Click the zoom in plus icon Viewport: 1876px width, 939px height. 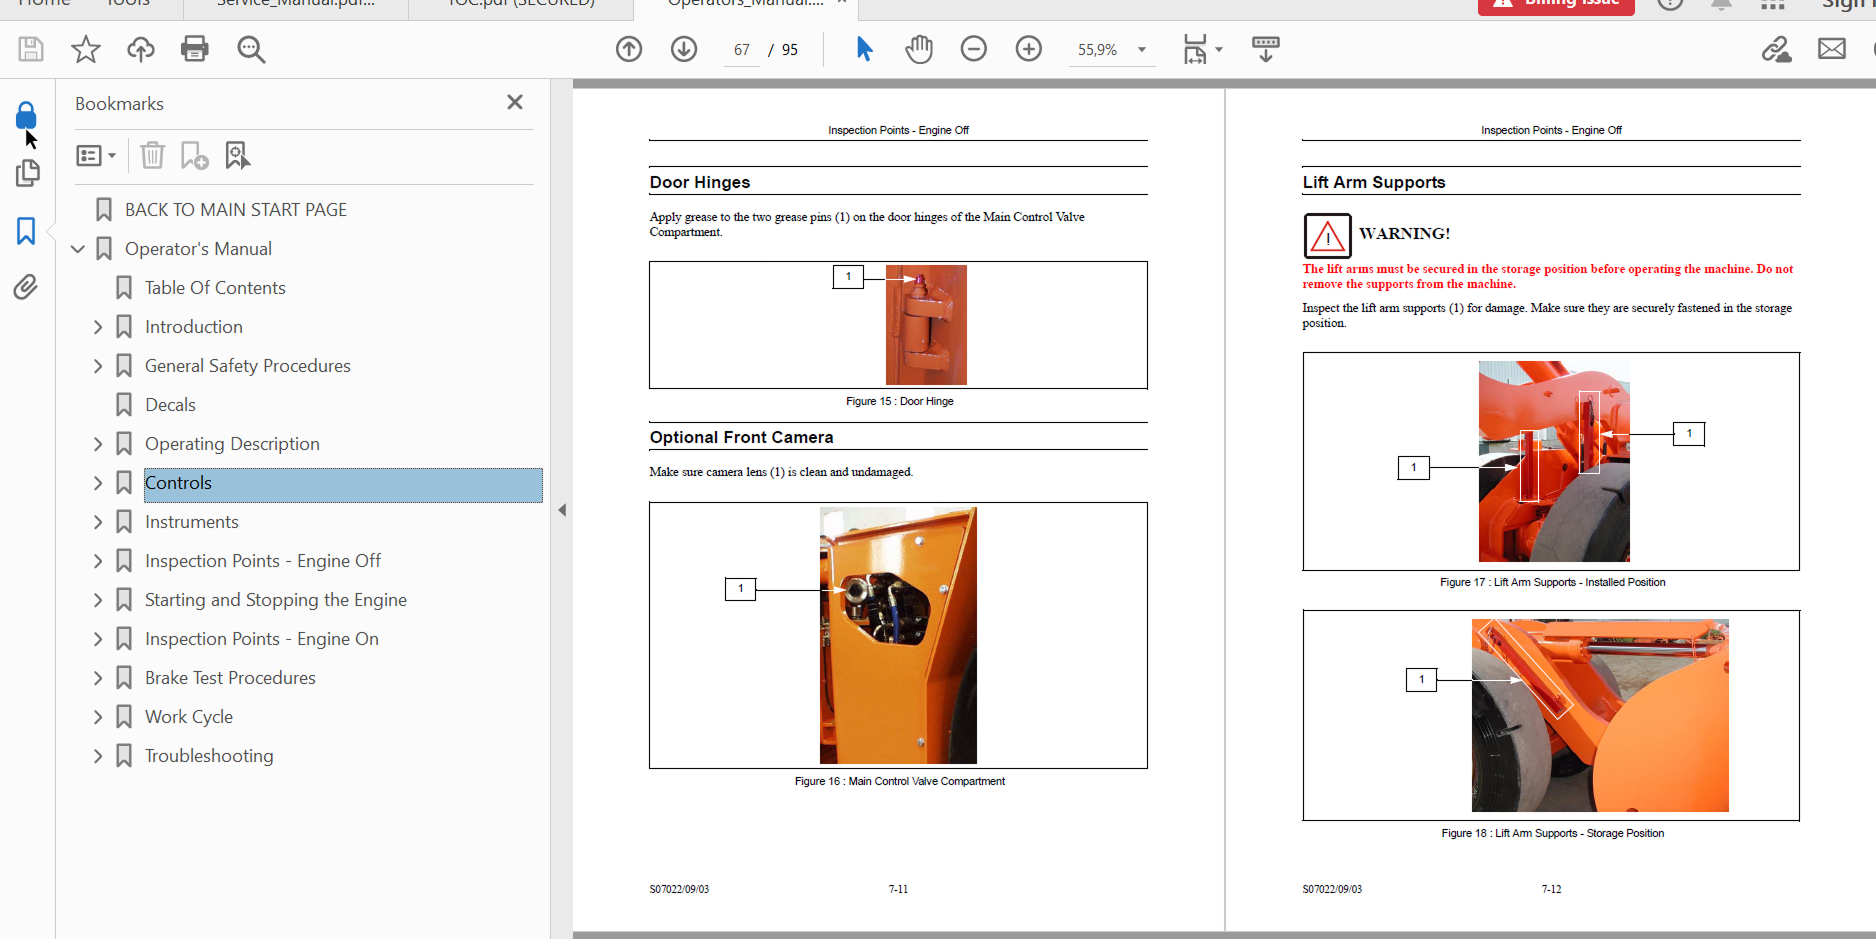[x=1028, y=49]
